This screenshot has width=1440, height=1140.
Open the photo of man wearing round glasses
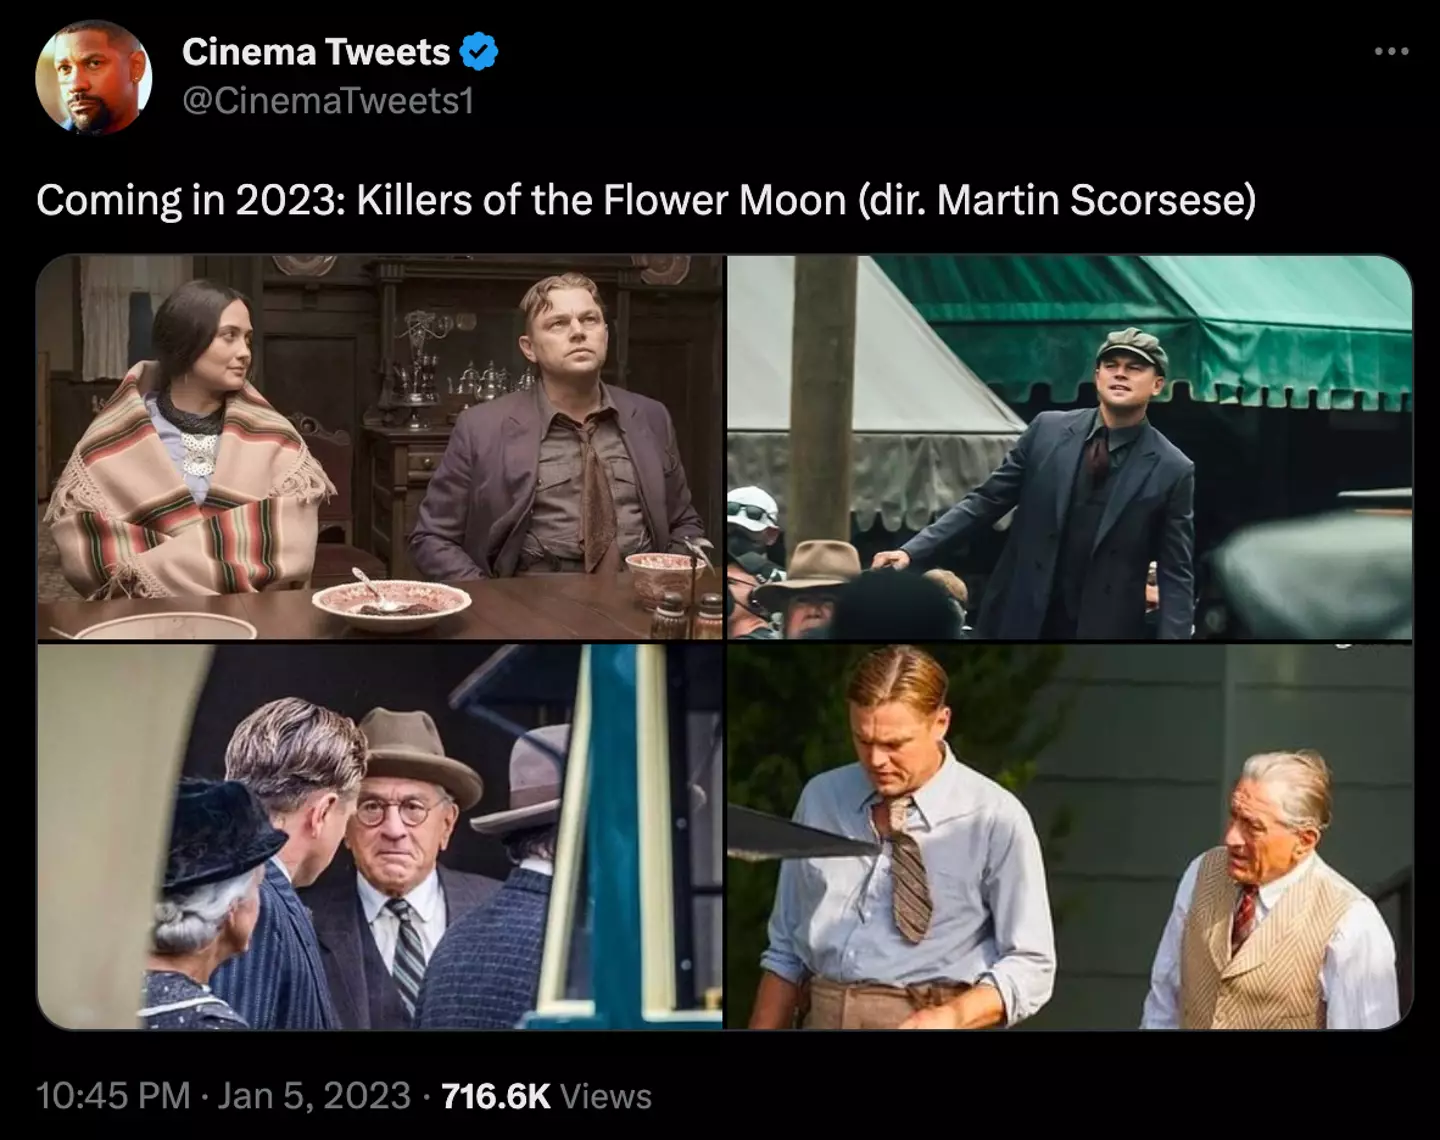point(379,837)
